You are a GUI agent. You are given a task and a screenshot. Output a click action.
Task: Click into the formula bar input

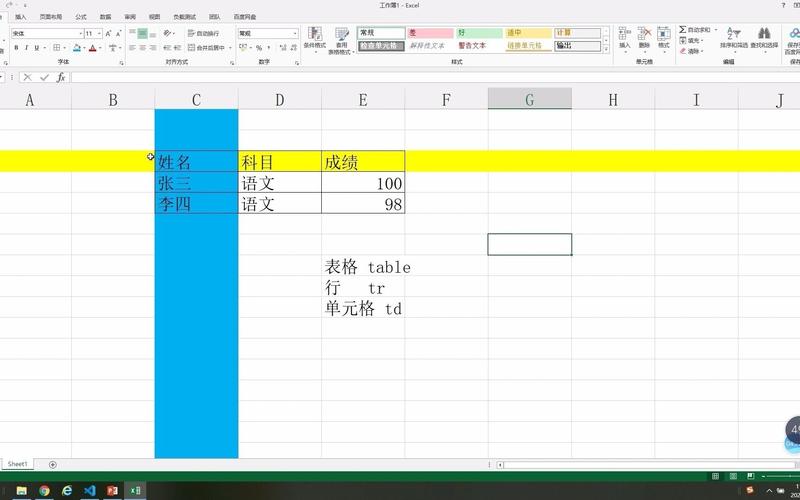(435, 77)
